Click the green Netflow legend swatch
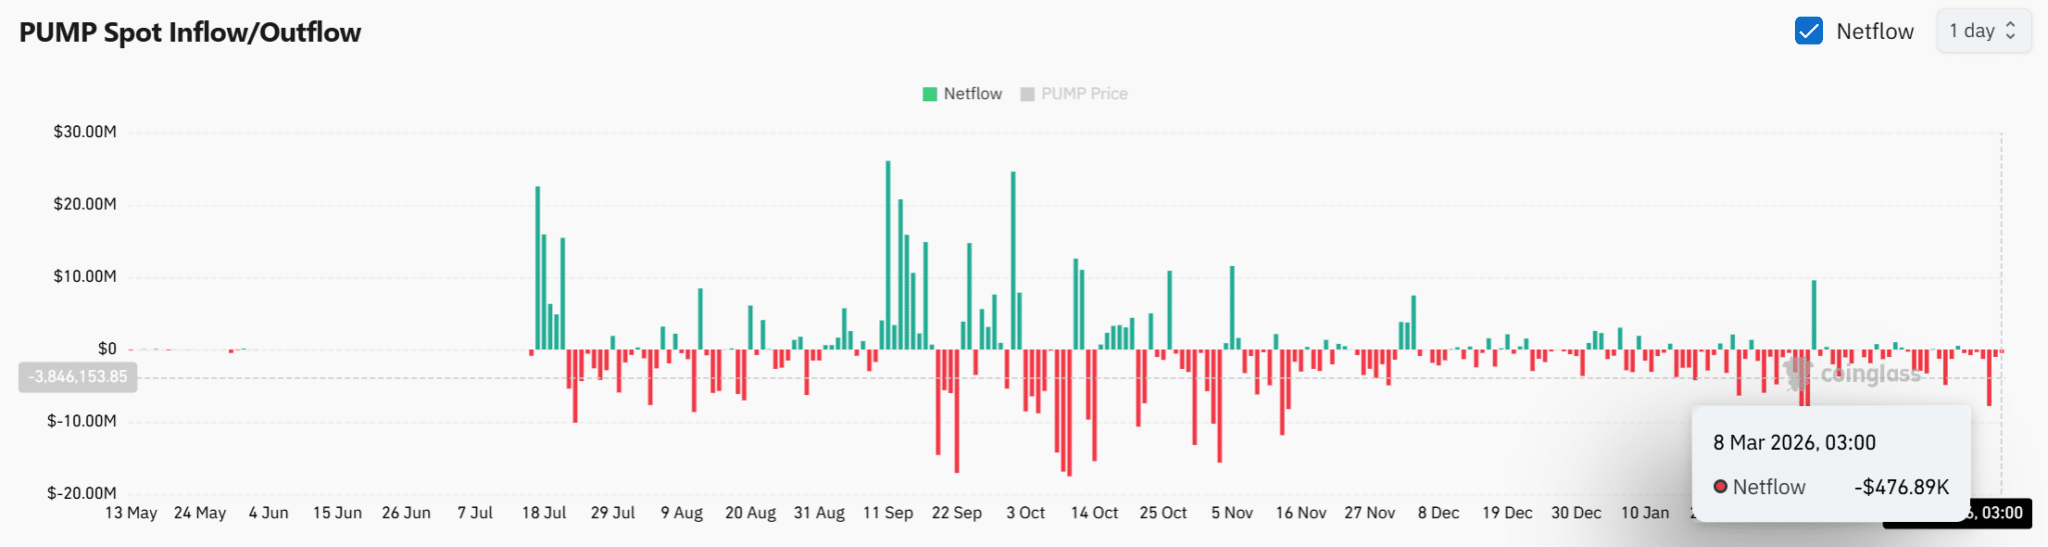2048x547 pixels. [929, 94]
